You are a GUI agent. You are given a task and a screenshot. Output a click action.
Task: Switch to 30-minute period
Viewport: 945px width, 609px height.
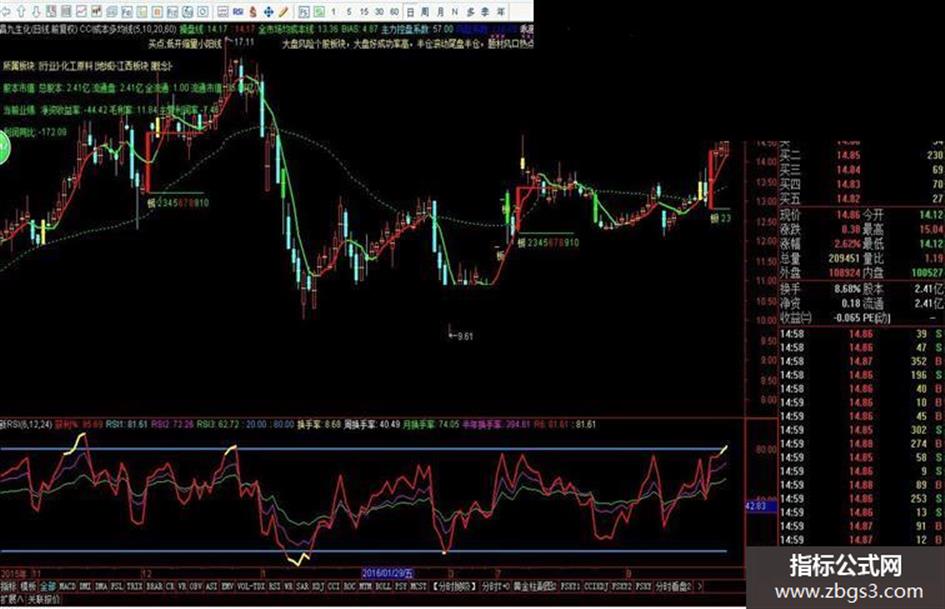pyautogui.click(x=378, y=11)
